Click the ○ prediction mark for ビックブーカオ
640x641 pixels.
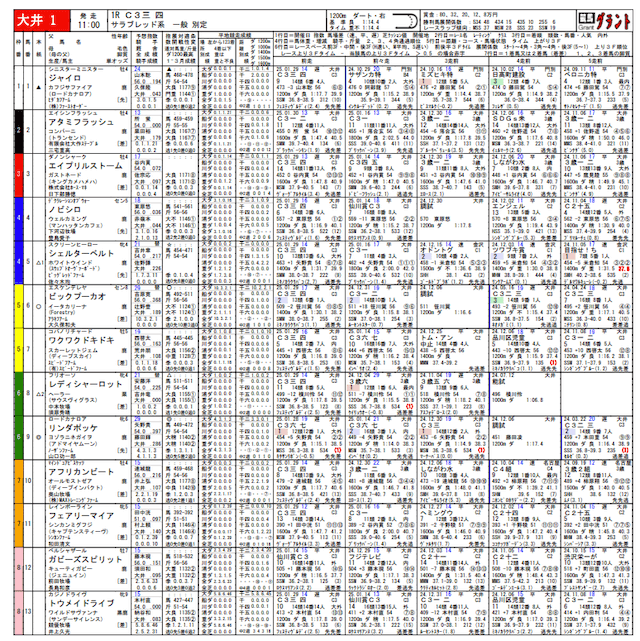tap(39, 306)
